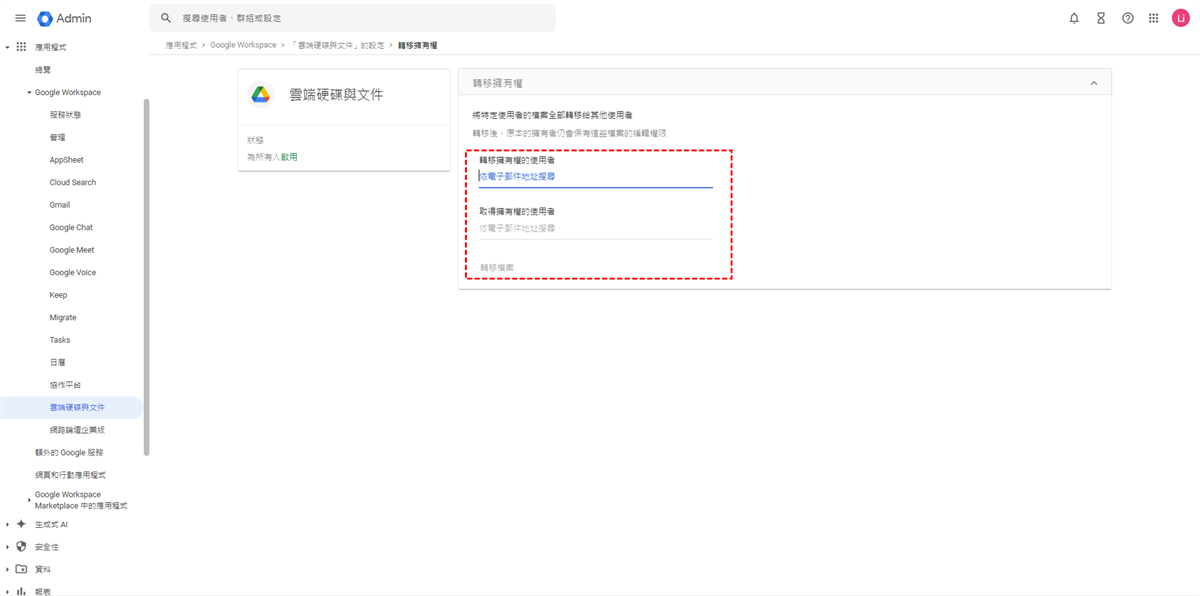Viewport: 1200px width, 596px height.
Task: Expand the 生成式 AI section arrow
Action: [x=8, y=524]
